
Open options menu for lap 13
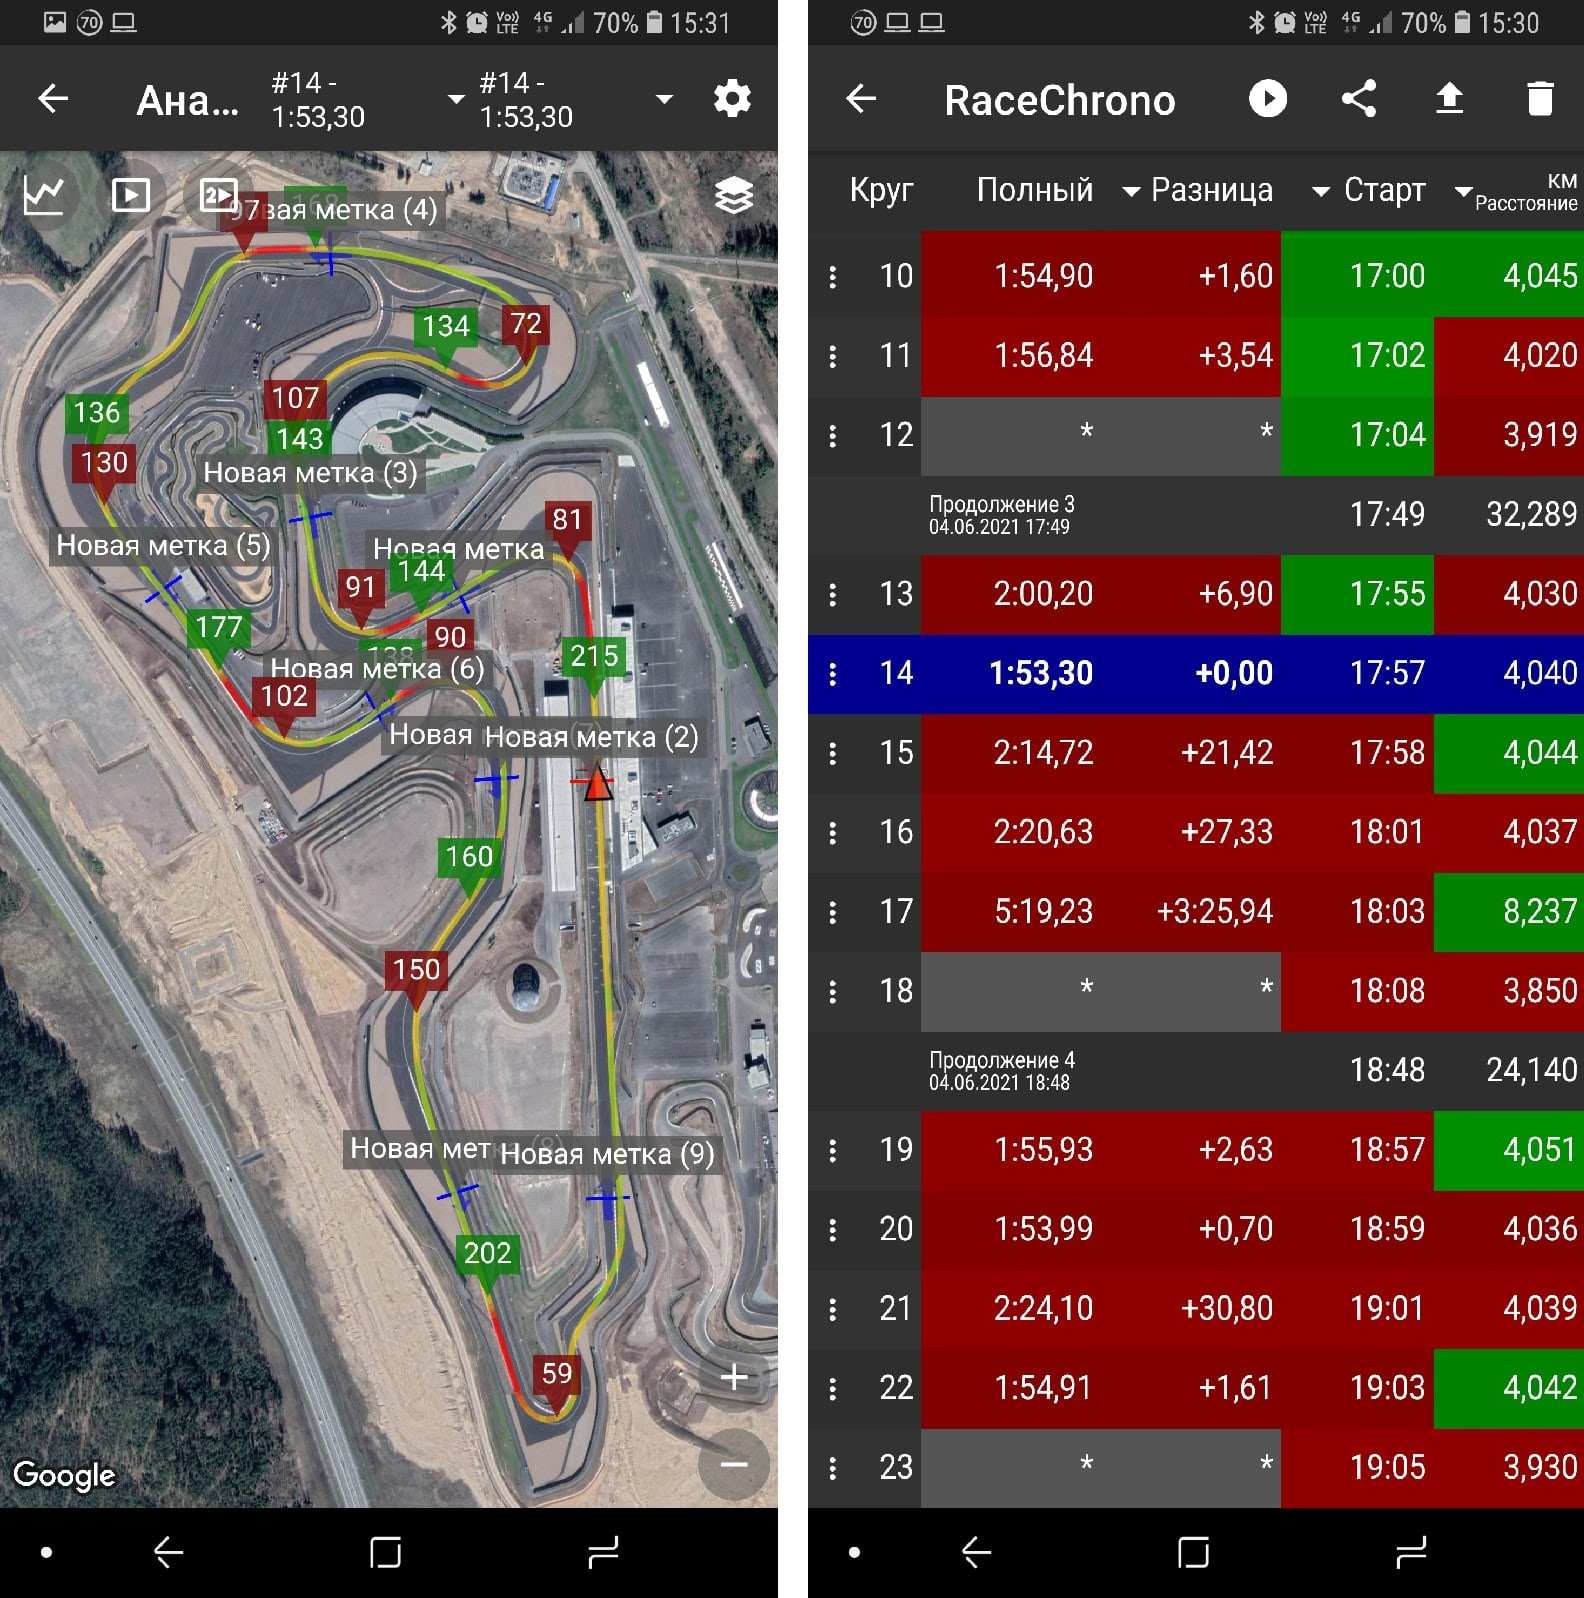(833, 594)
